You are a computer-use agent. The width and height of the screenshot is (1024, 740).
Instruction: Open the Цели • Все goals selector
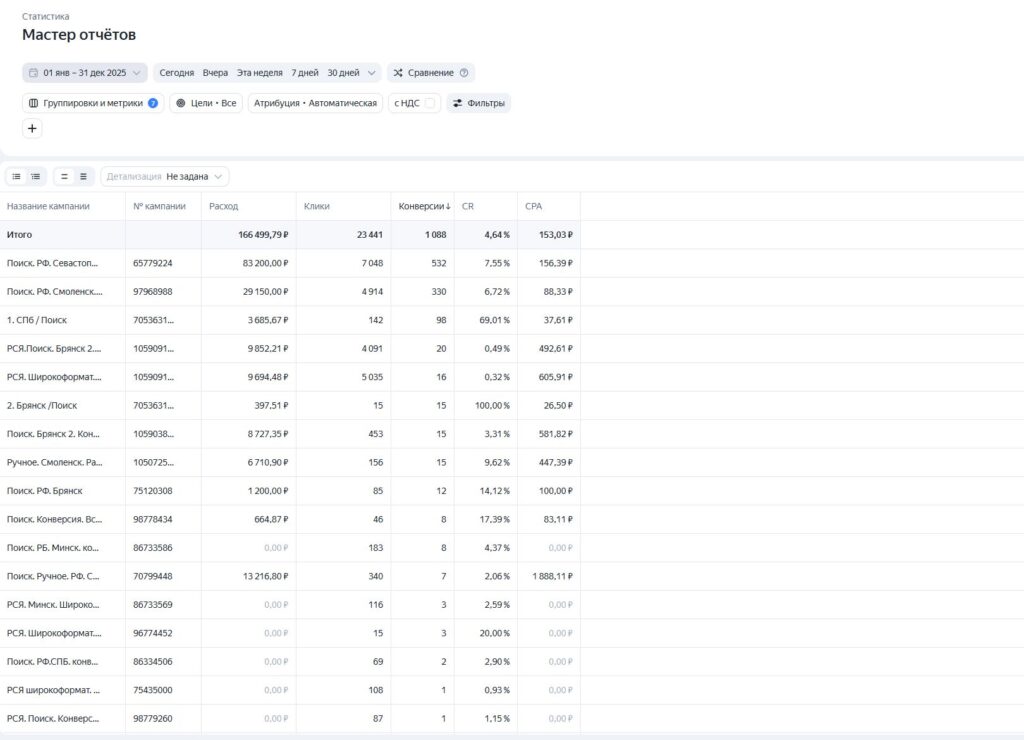(206, 103)
